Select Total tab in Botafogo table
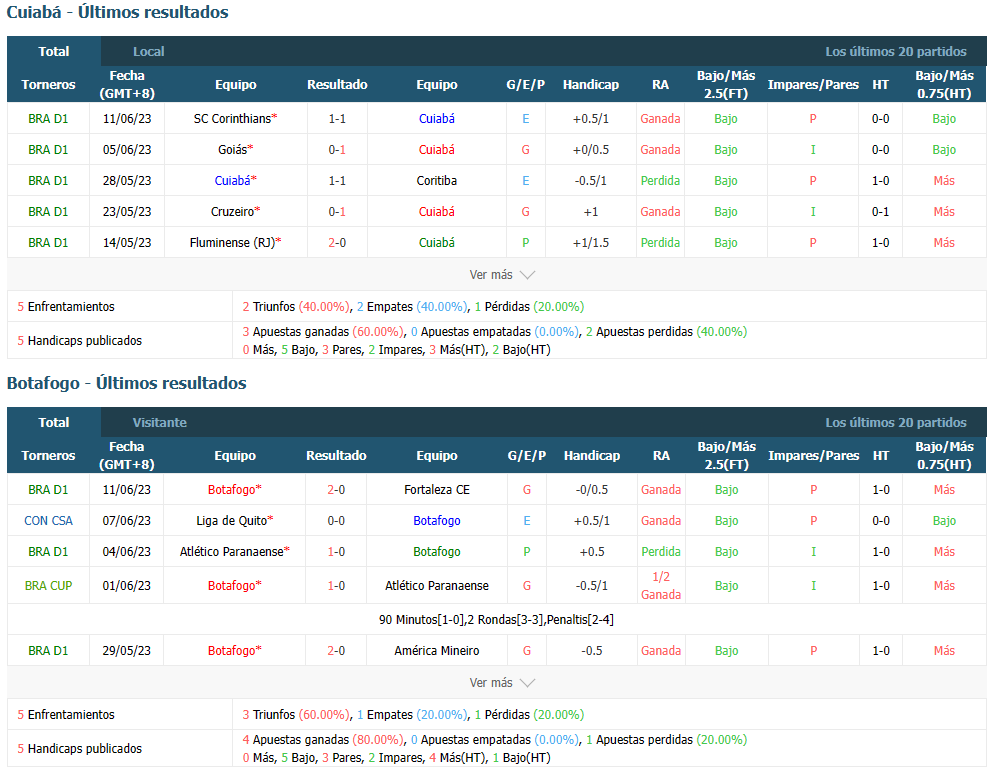This screenshot has width=994, height=773. point(54,422)
